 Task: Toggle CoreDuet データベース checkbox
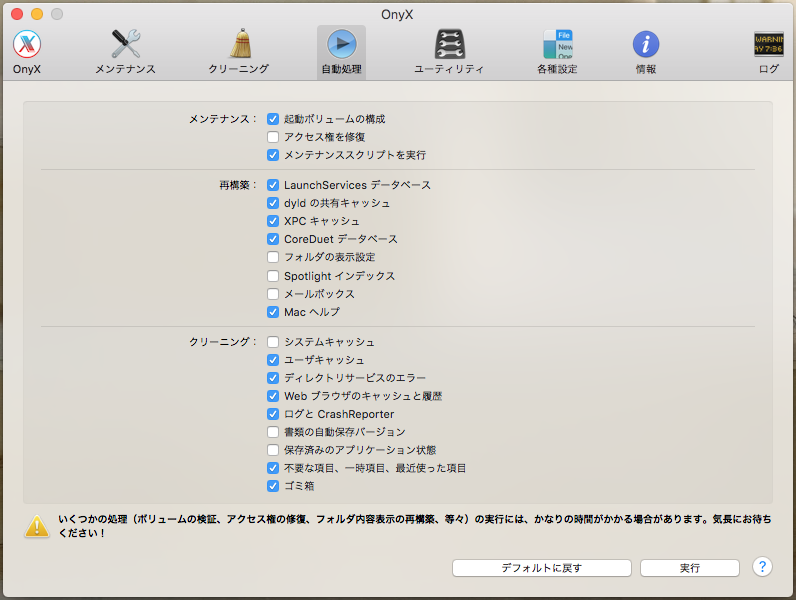click(x=273, y=239)
